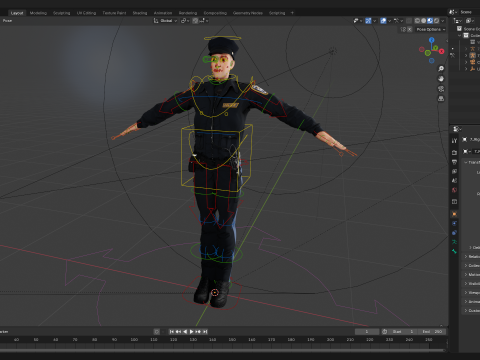Open the Global transform orientation dropdown
Screen dimensions: 480x360
(x=165, y=21)
